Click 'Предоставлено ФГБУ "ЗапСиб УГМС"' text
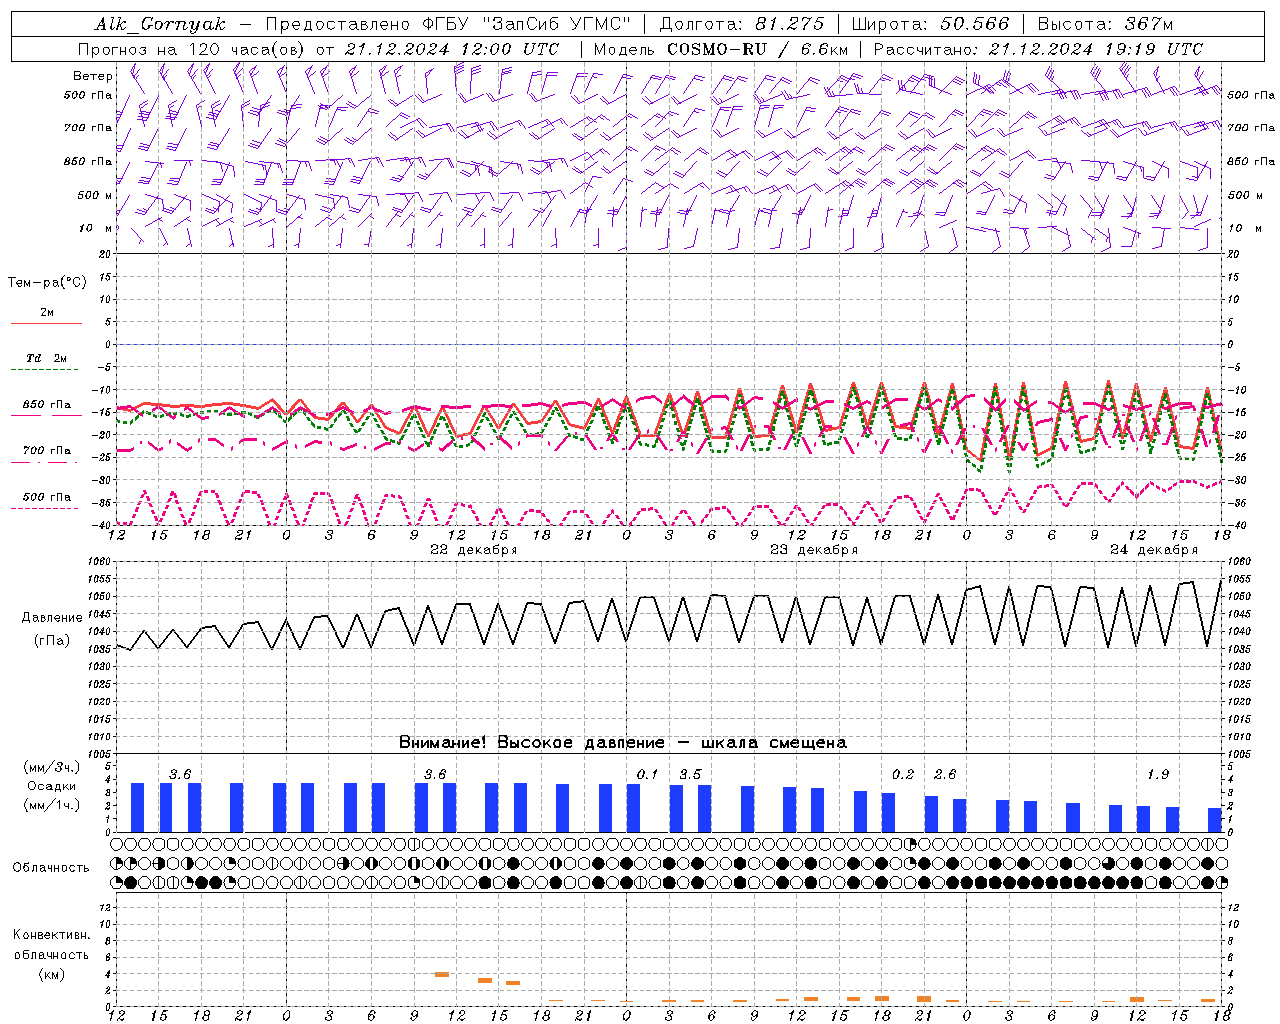 (x=448, y=24)
